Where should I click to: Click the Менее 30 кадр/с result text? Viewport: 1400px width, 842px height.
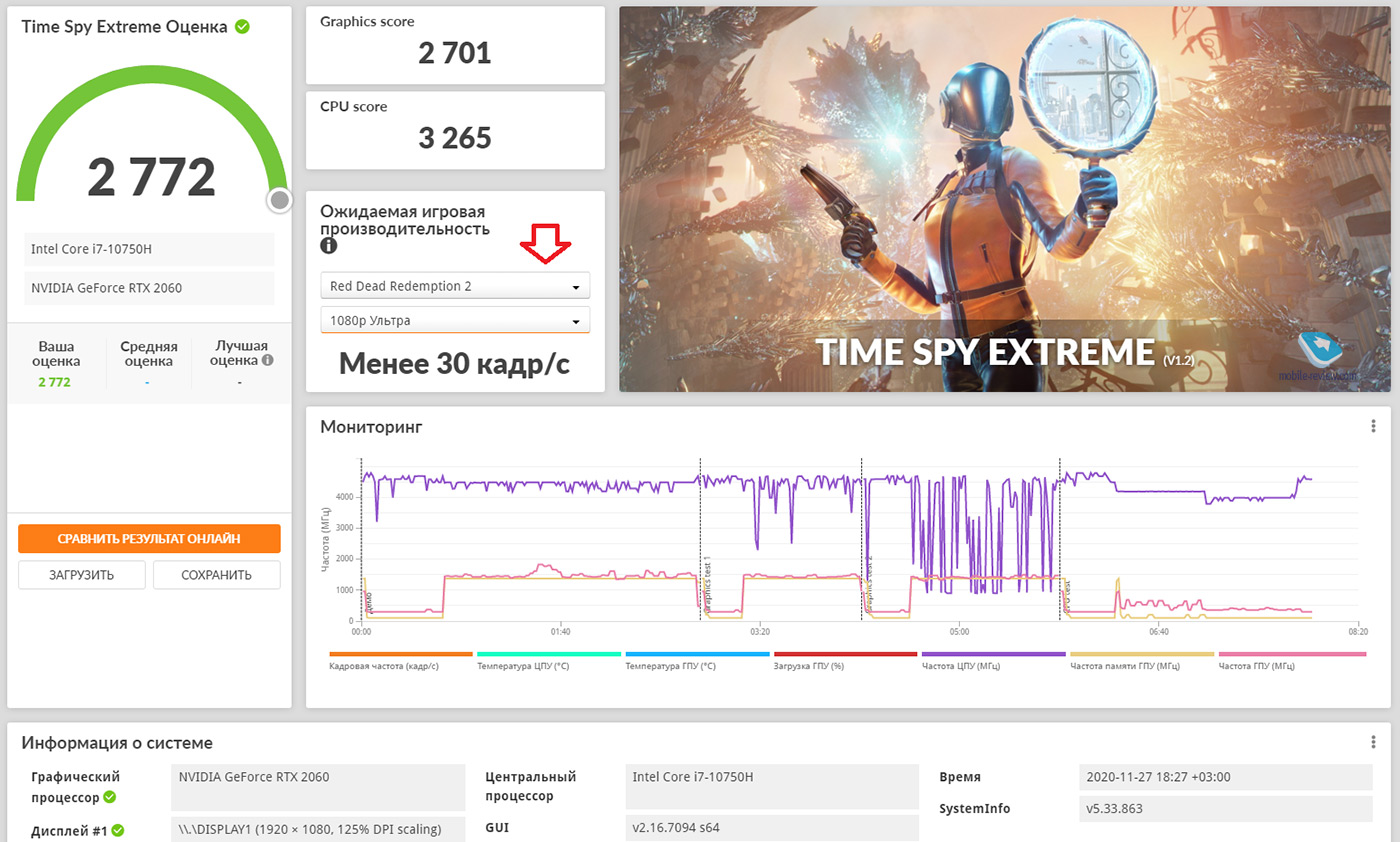455,364
